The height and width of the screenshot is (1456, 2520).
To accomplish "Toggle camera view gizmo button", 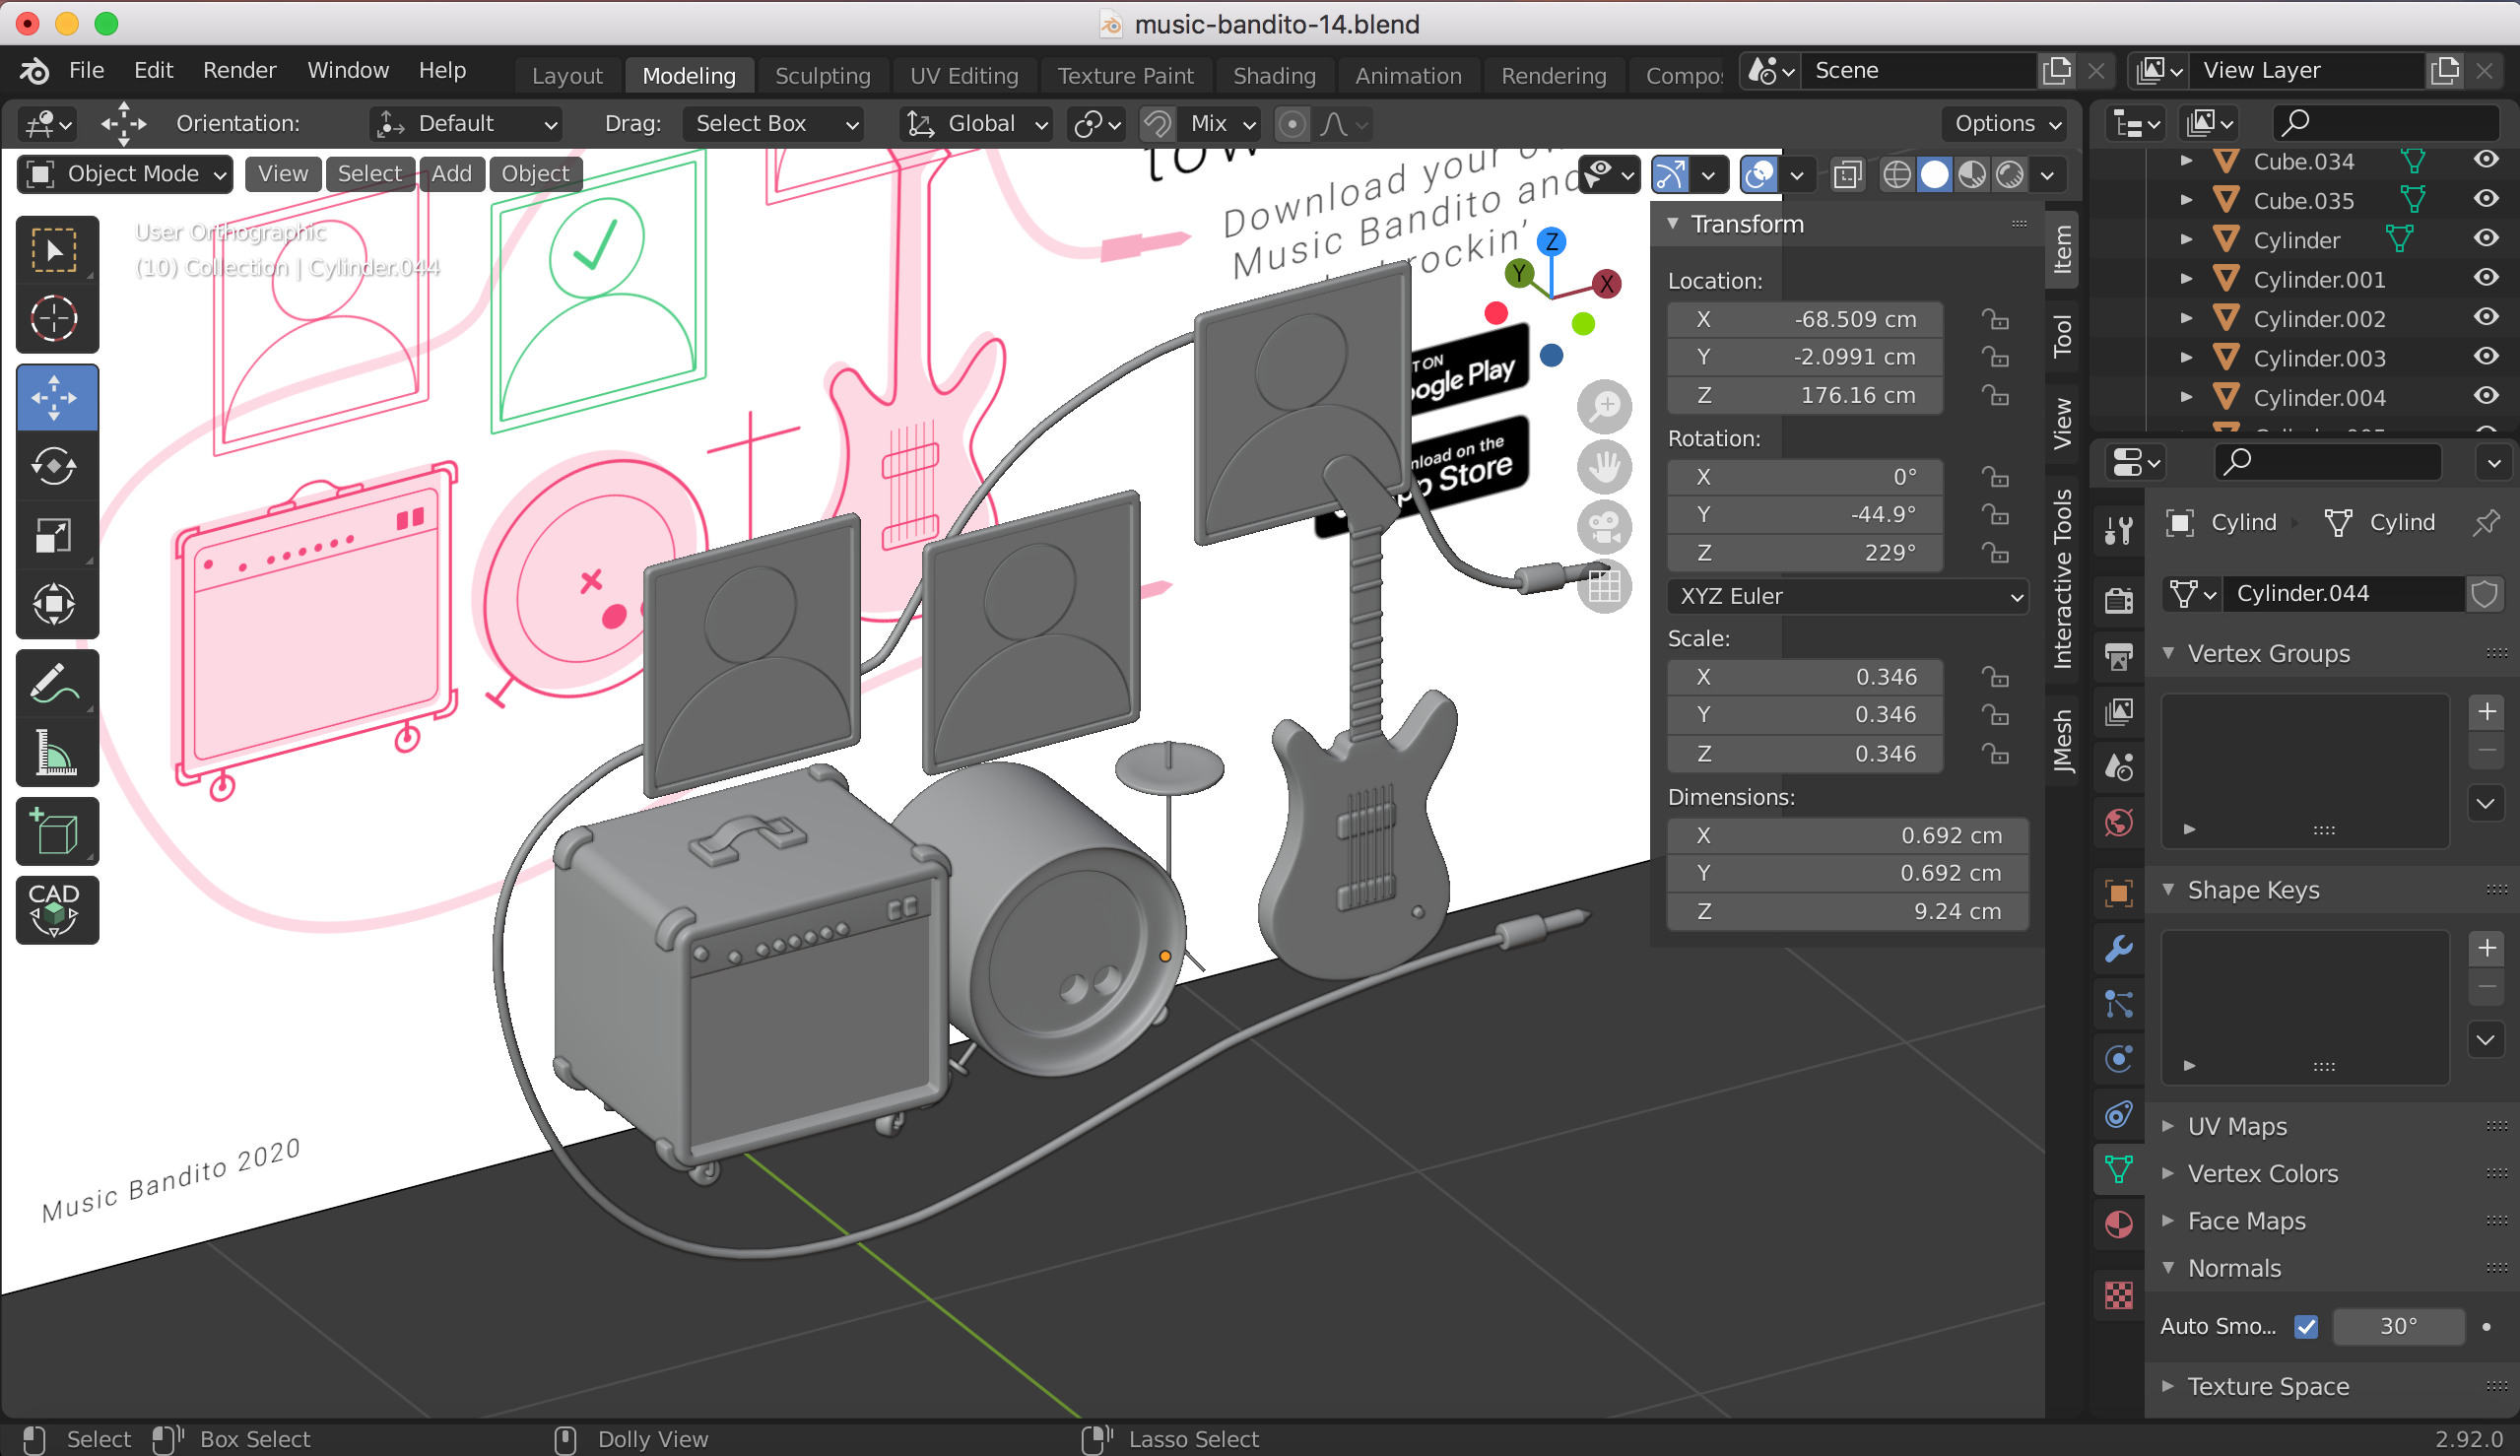I will point(1604,527).
